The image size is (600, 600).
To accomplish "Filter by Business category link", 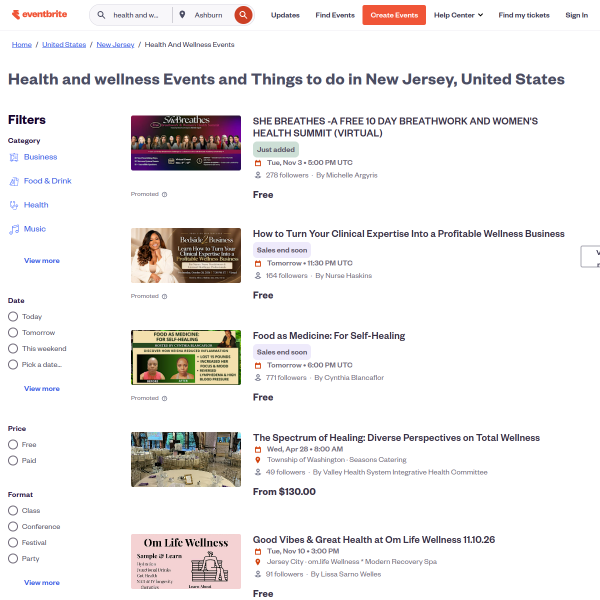I will (41, 157).
